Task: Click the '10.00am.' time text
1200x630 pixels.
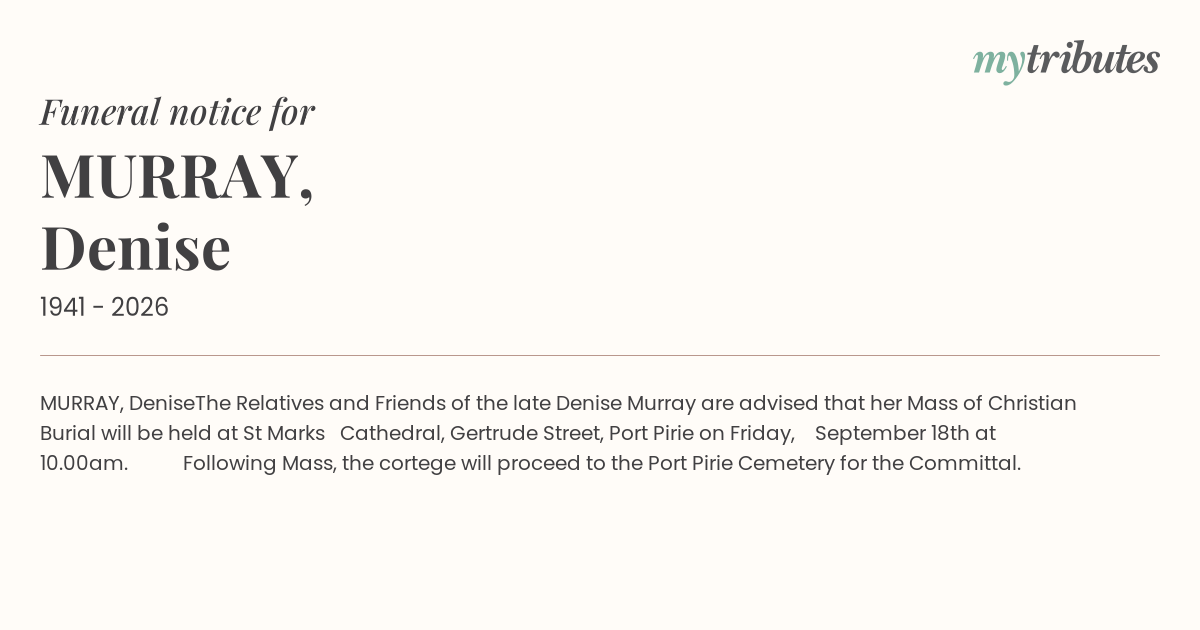Action: tap(84, 463)
